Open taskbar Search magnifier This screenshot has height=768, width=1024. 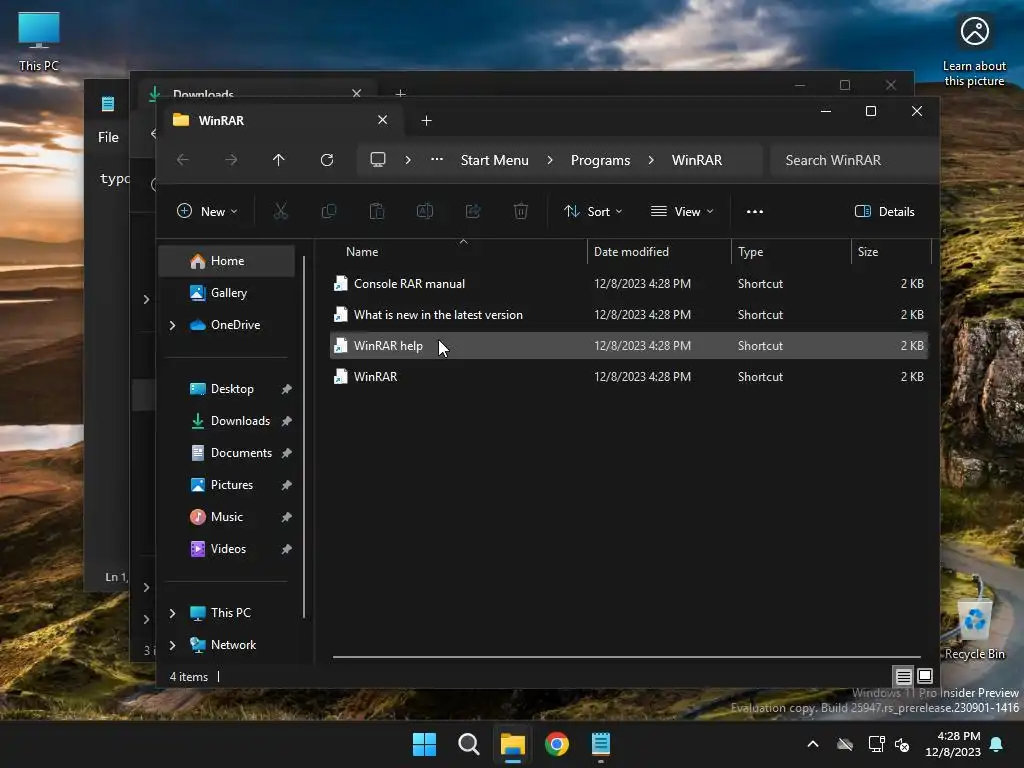[x=469, y=744]
